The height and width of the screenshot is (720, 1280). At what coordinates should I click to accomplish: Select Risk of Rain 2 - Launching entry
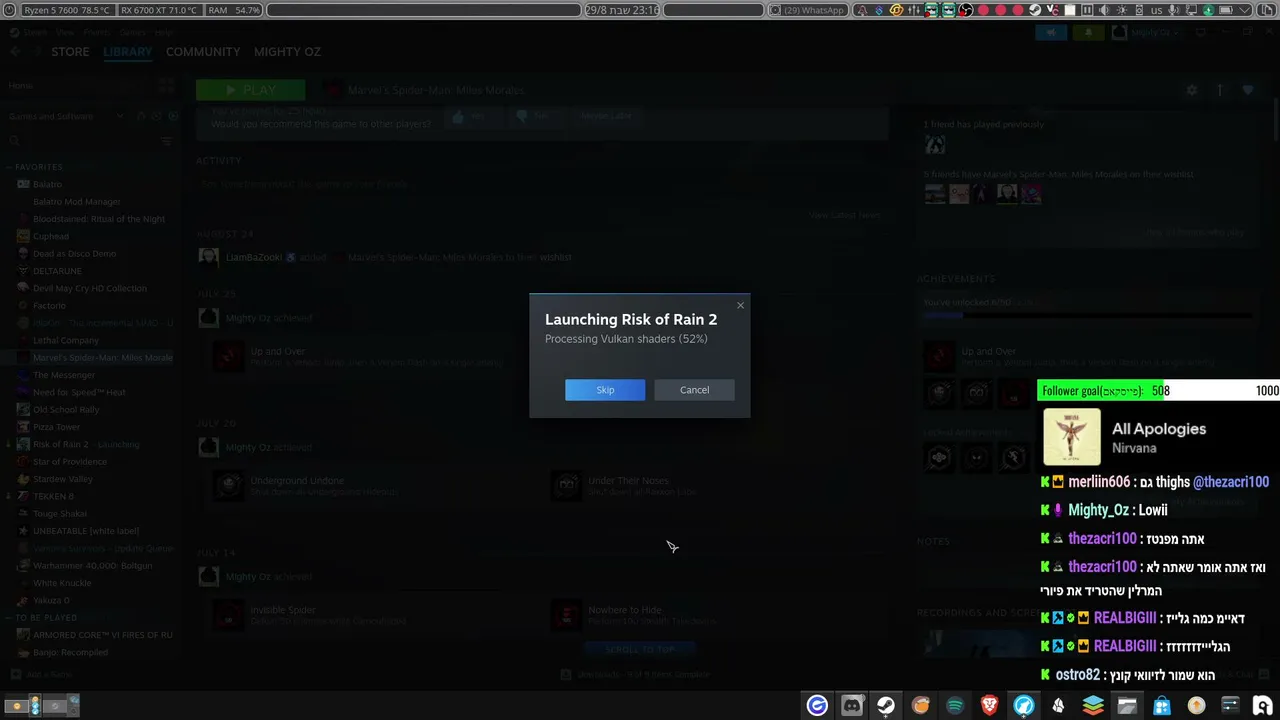pyautogui.click(x=86, y=444)
